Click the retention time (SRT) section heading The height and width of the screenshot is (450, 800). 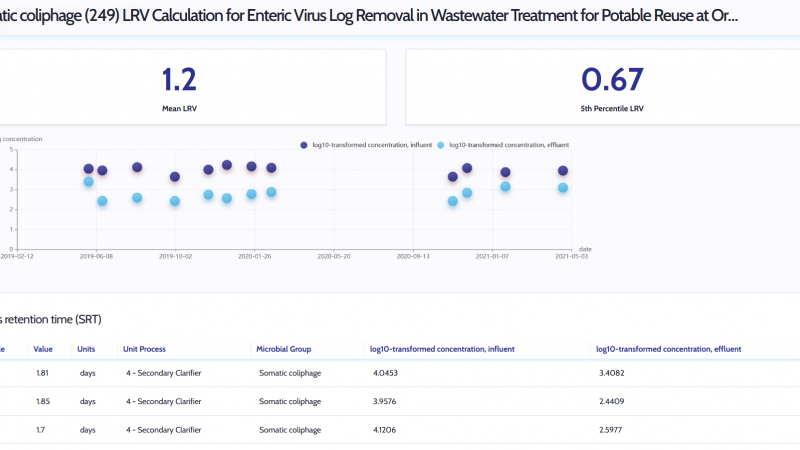pyautogui.click(x=51, y=319)
